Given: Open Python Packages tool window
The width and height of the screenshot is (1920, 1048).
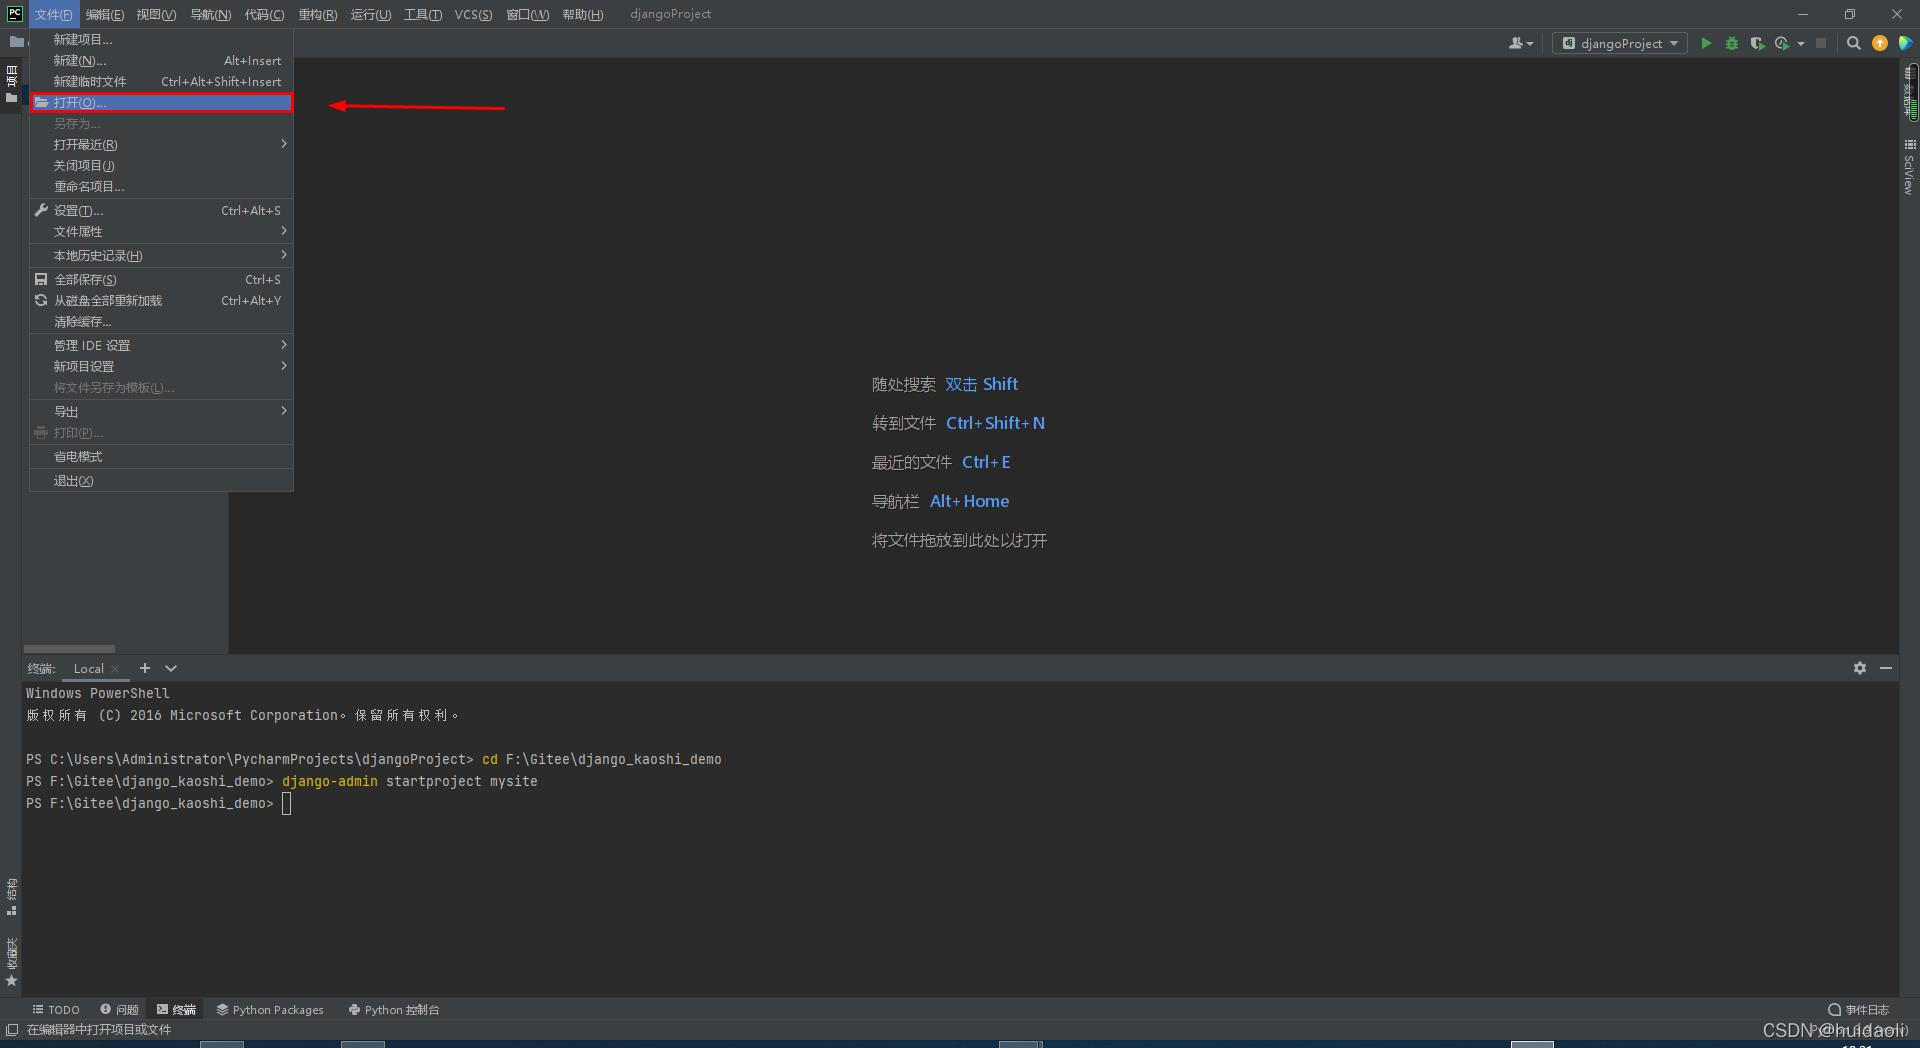Looking at the screenshot, I should tap(270, 1010).
